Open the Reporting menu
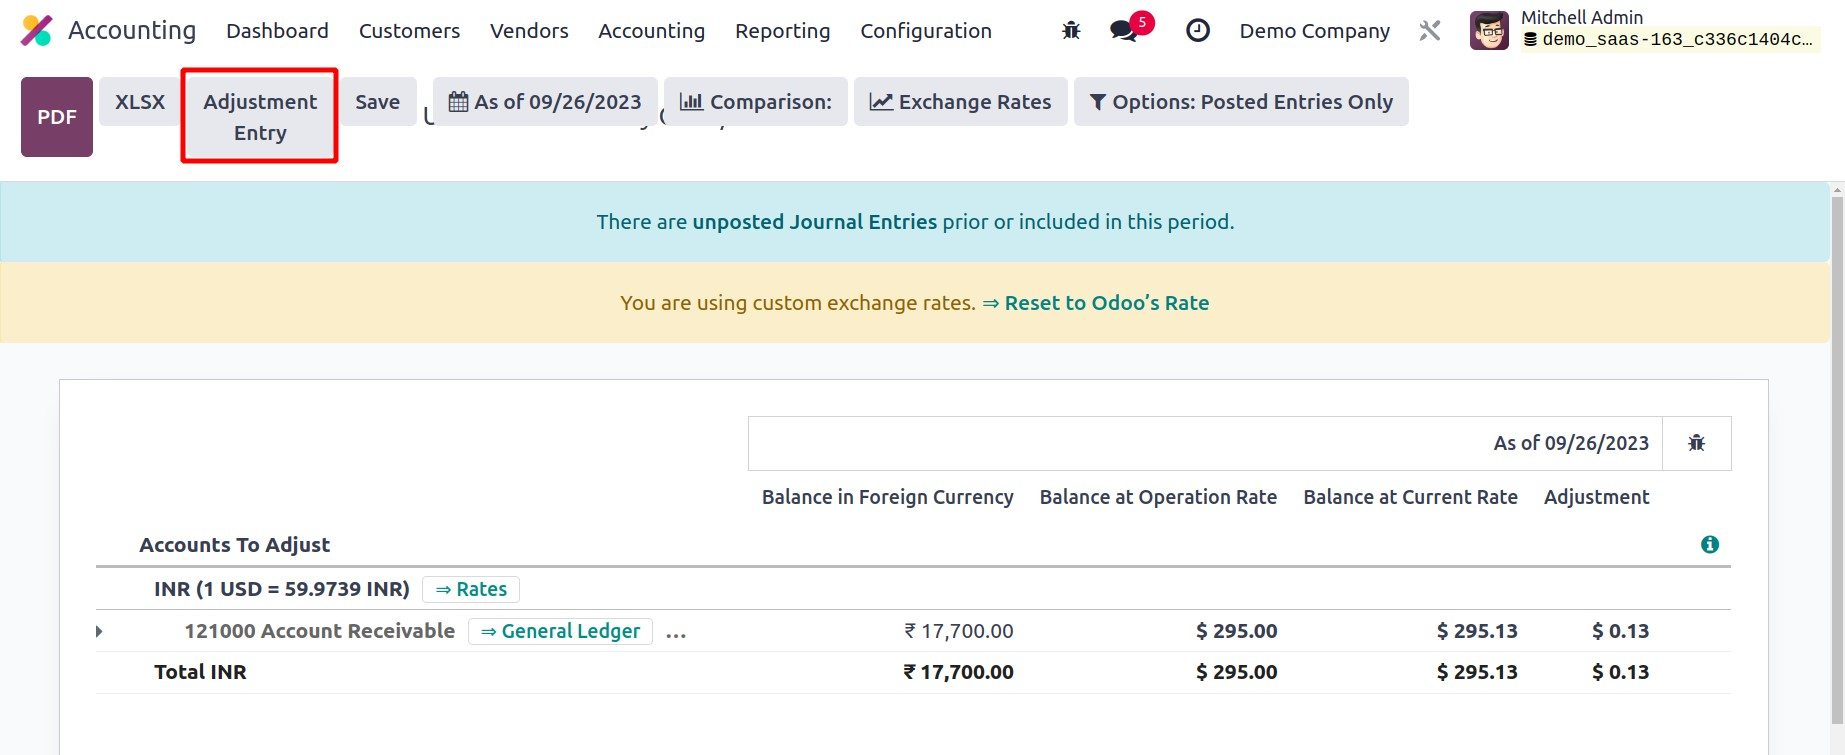Screen dimensions: 1845x755 782,31
